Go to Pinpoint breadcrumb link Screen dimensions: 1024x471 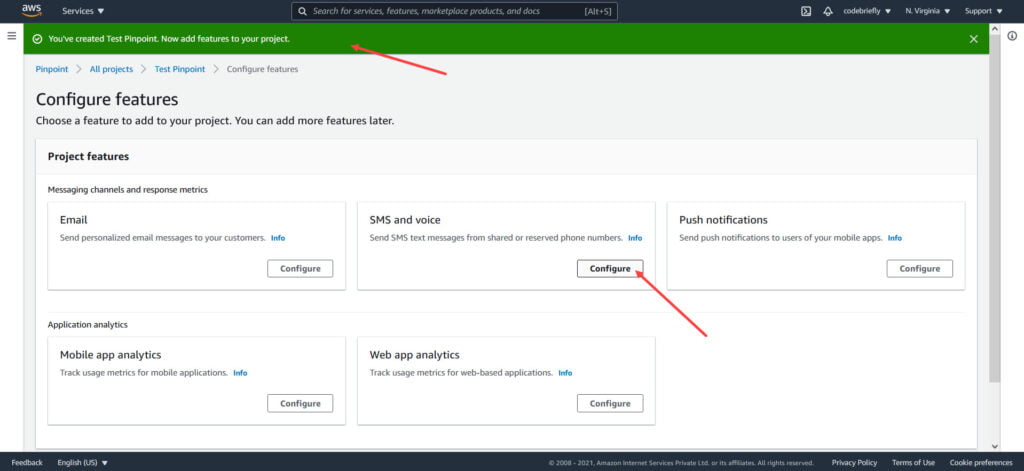pos(52,69)
